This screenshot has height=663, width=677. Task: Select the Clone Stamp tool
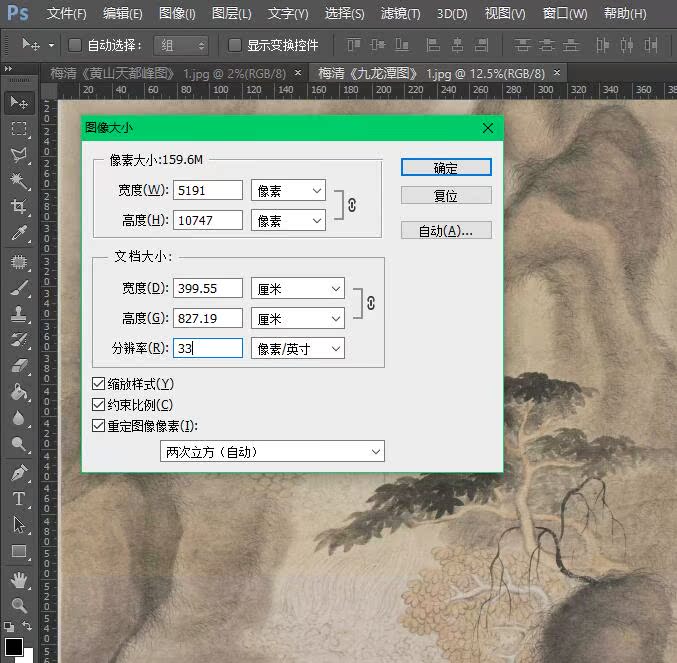tap(19, 314)
